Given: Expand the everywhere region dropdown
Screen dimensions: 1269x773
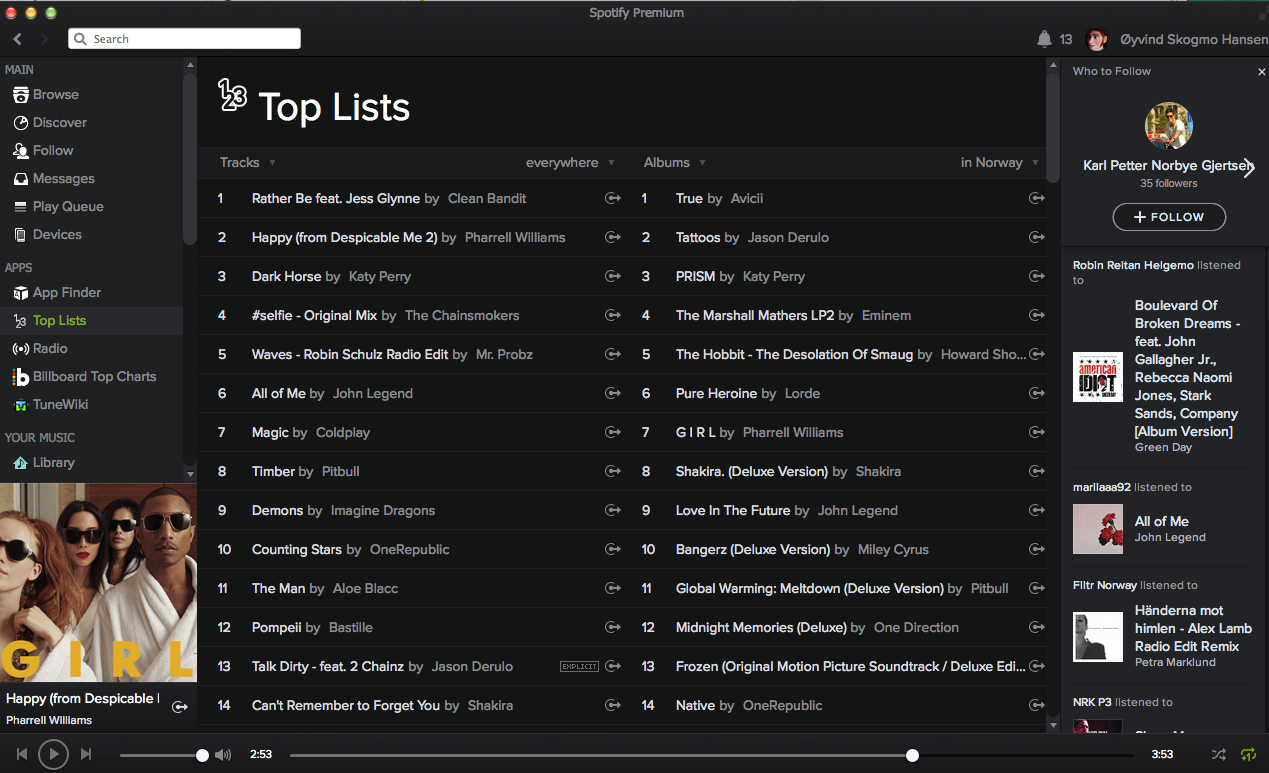Looking at the screenshot, I should (x=570, y=162).
